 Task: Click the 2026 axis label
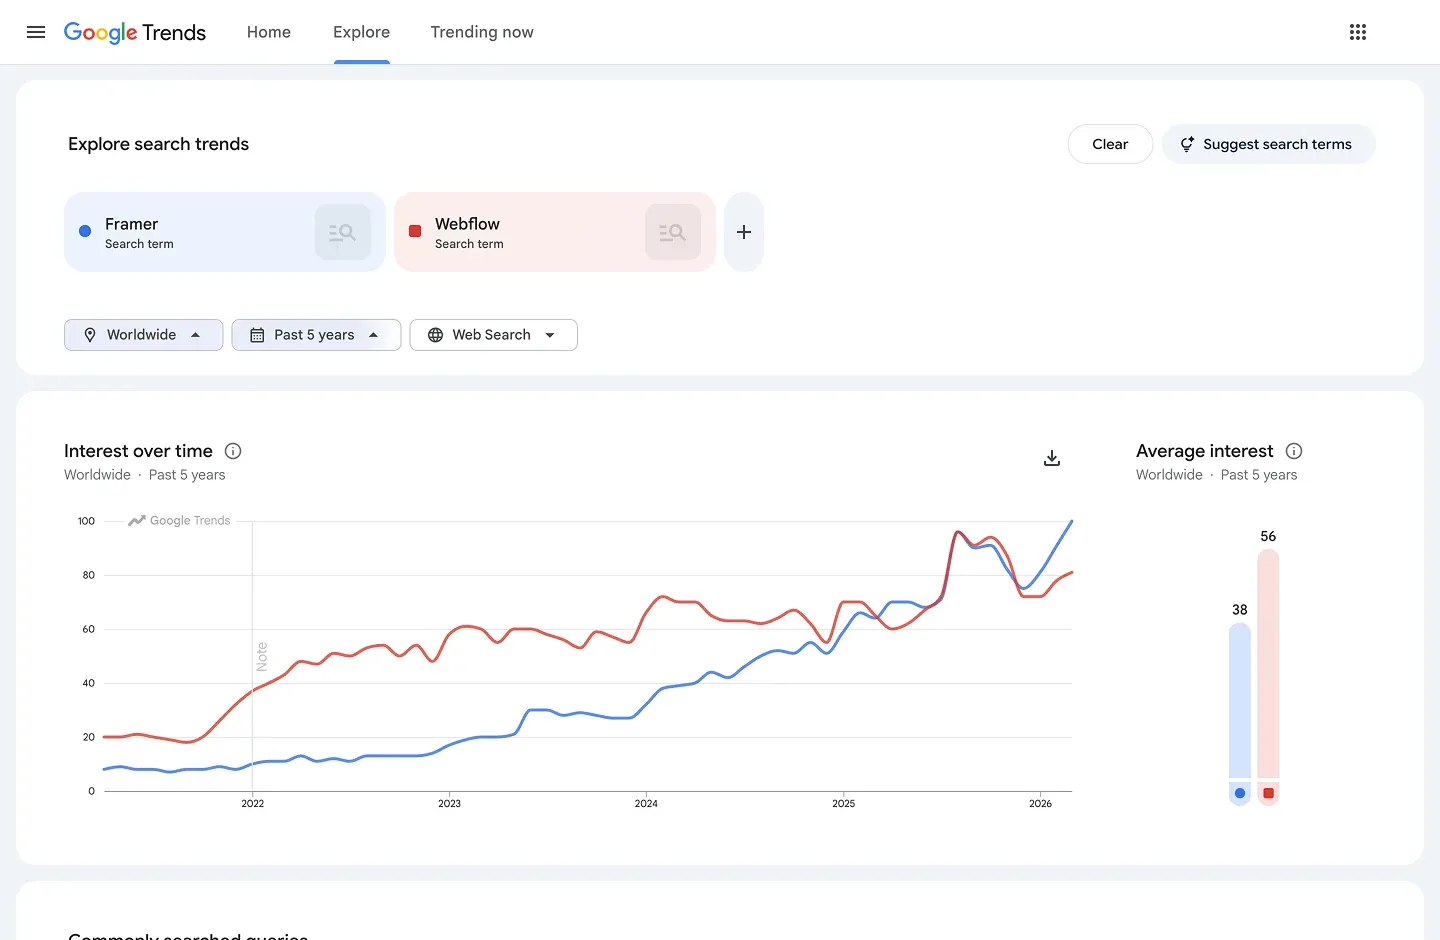1040,803
